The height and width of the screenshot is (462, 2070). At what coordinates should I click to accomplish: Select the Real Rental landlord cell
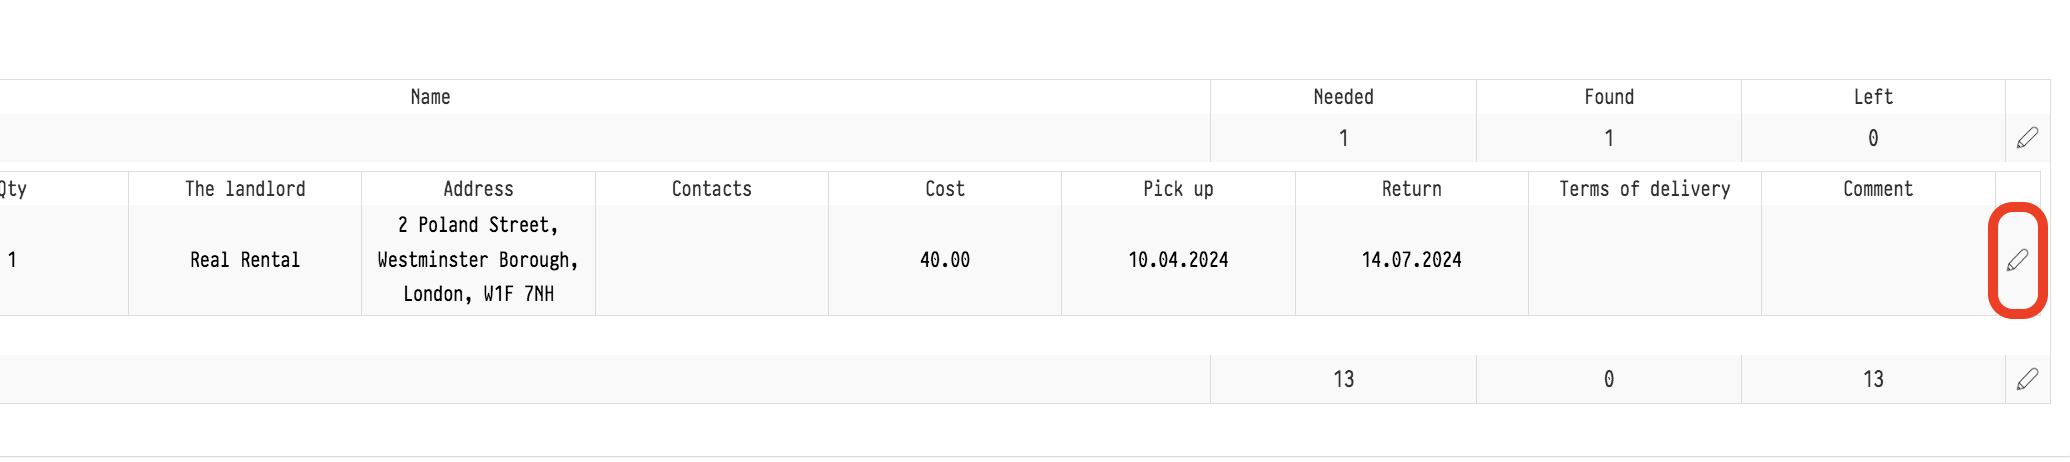[245, 260]
